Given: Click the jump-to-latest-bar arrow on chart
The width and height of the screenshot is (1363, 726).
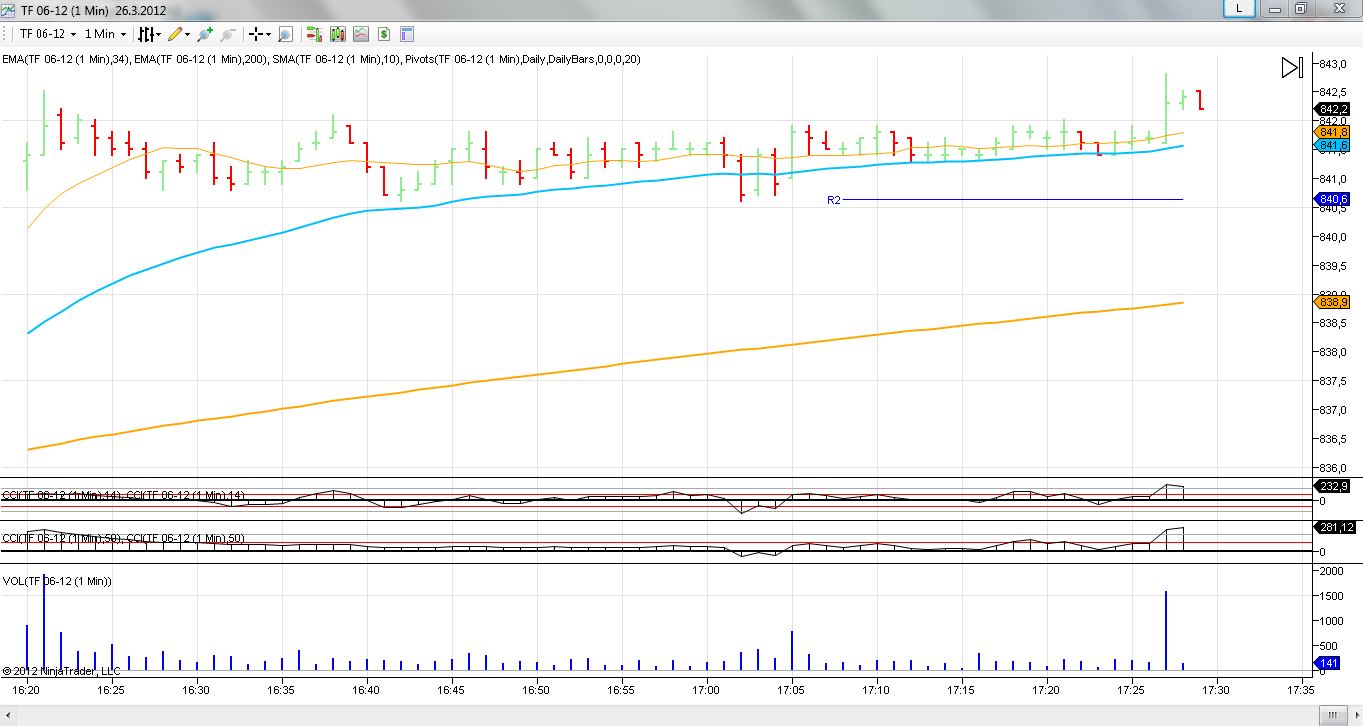Looking at the screenshot, I should (x=1292, y=68).
